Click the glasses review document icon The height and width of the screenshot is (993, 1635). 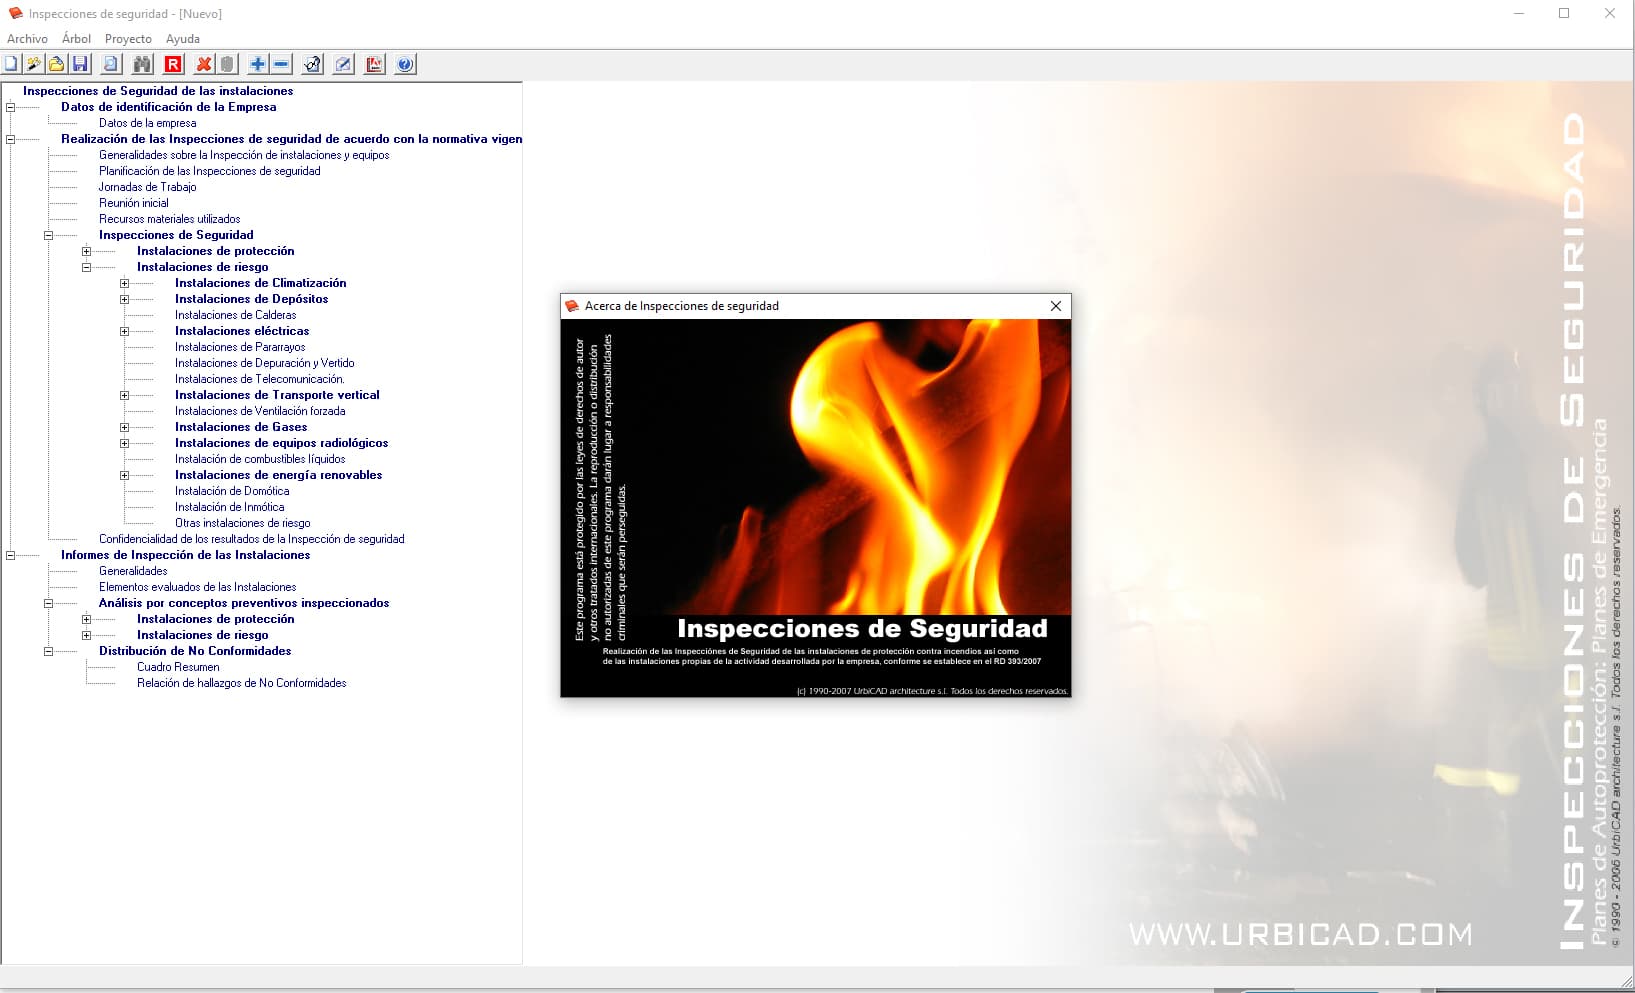(312, 64)
